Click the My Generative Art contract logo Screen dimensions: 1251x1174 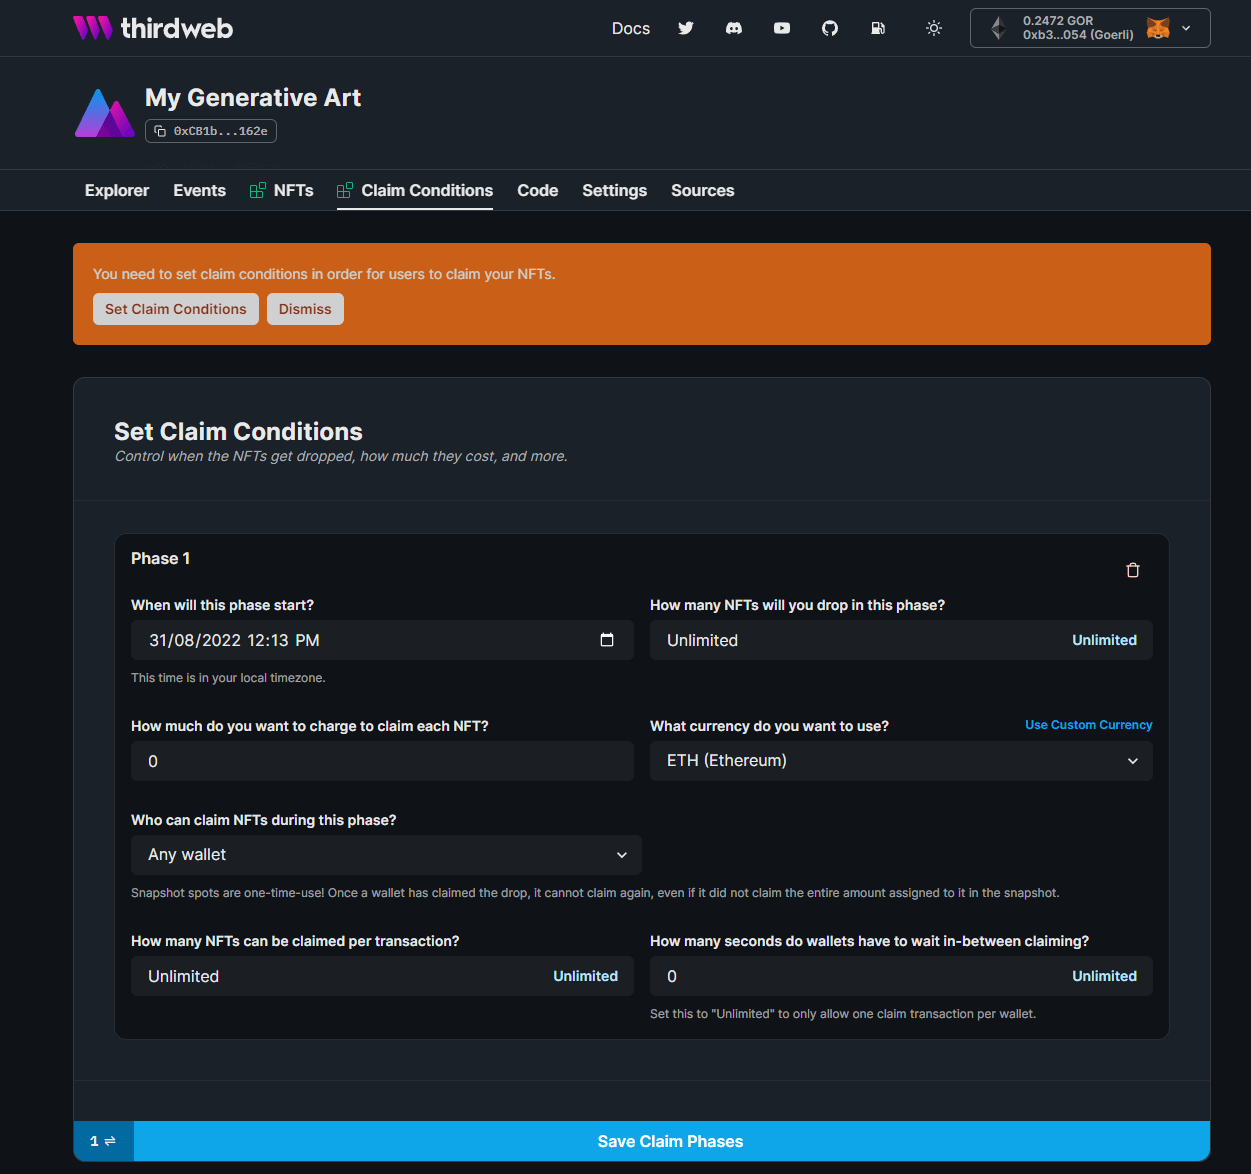105,113
